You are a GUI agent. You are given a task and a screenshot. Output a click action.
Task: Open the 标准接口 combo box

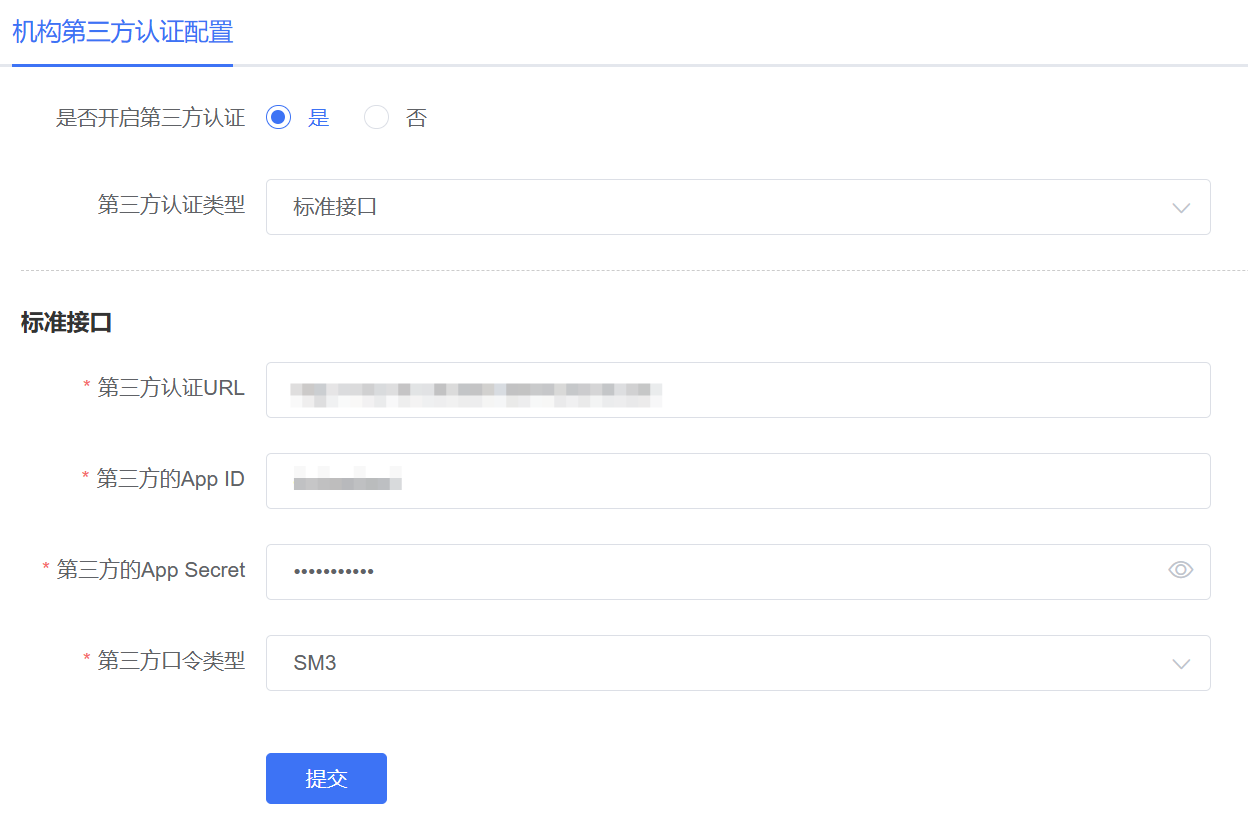click(x=738, y=207)
